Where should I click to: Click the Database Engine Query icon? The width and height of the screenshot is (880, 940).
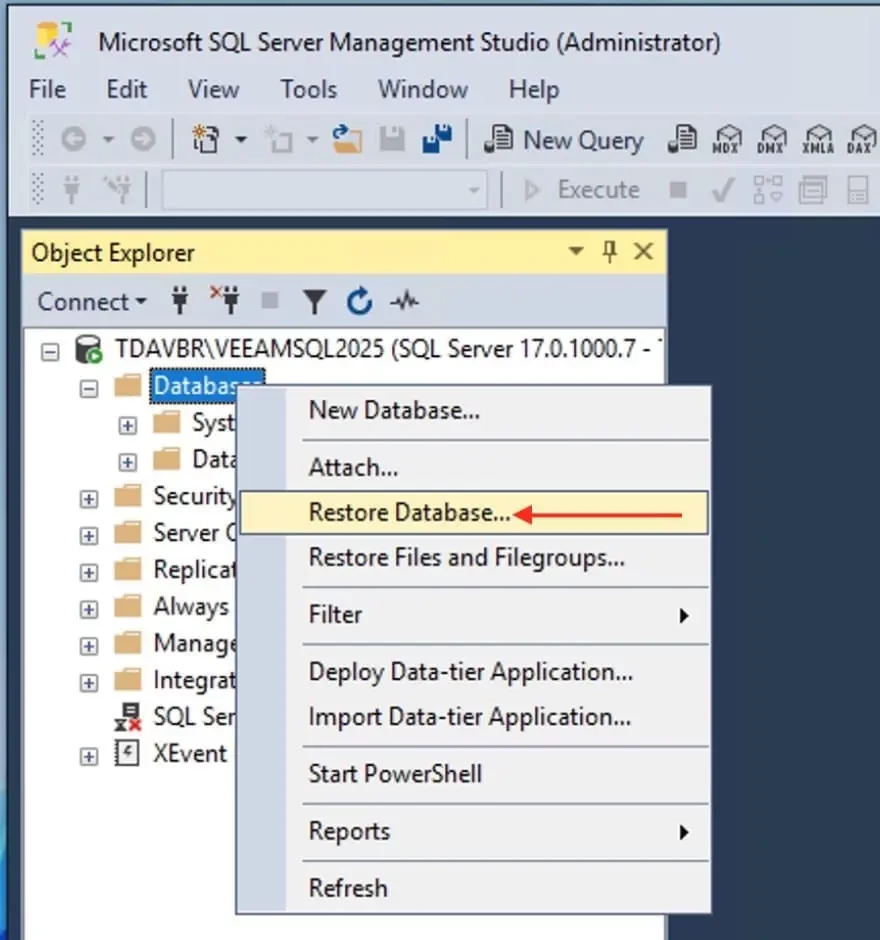(x=682, y=139)
